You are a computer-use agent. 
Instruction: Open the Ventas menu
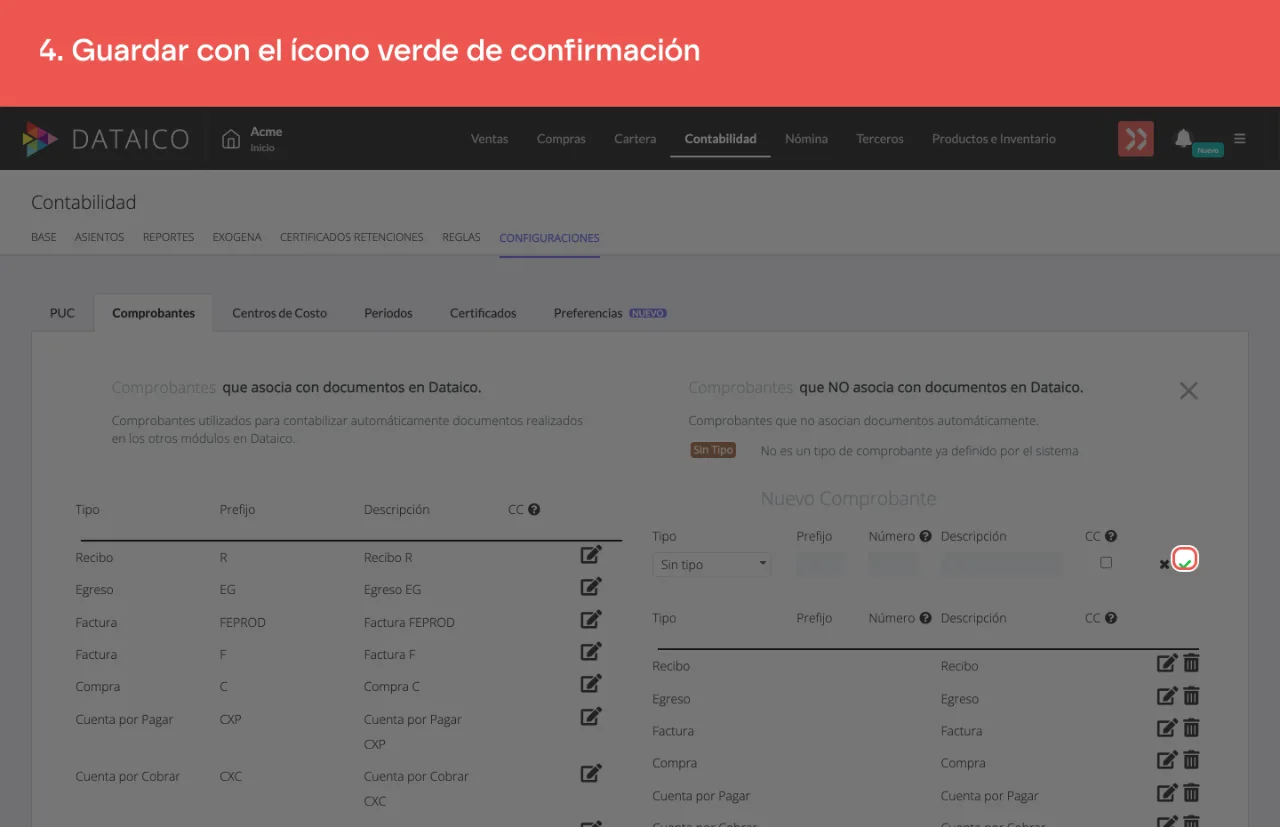click(x=490, y=139)
